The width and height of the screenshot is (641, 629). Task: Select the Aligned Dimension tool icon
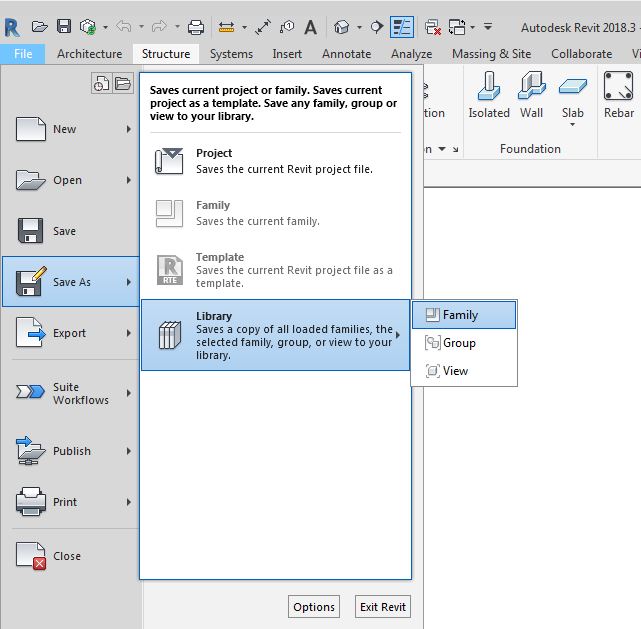click(x=263, y=27)
